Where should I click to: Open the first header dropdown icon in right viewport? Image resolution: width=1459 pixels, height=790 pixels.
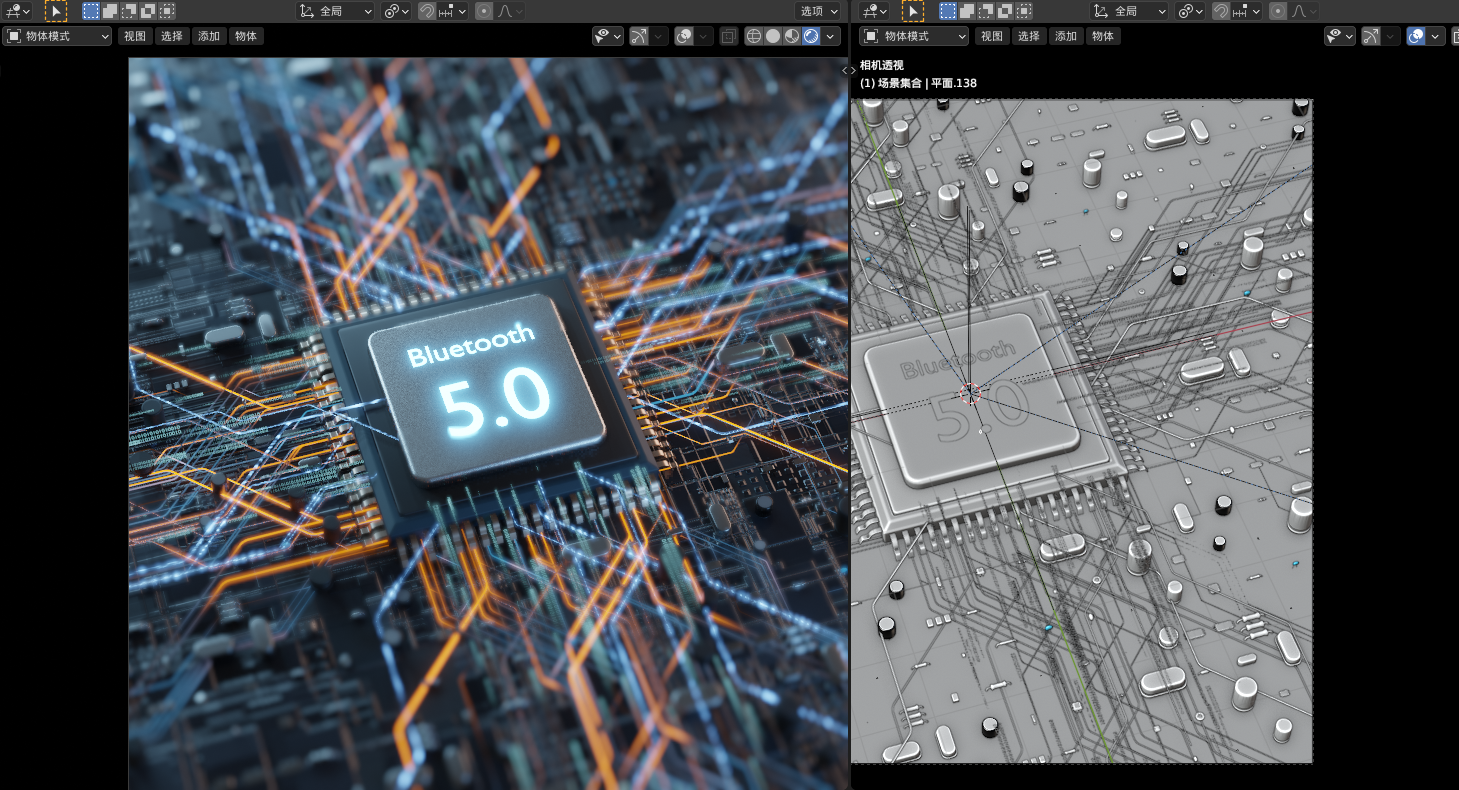[874, 11]
